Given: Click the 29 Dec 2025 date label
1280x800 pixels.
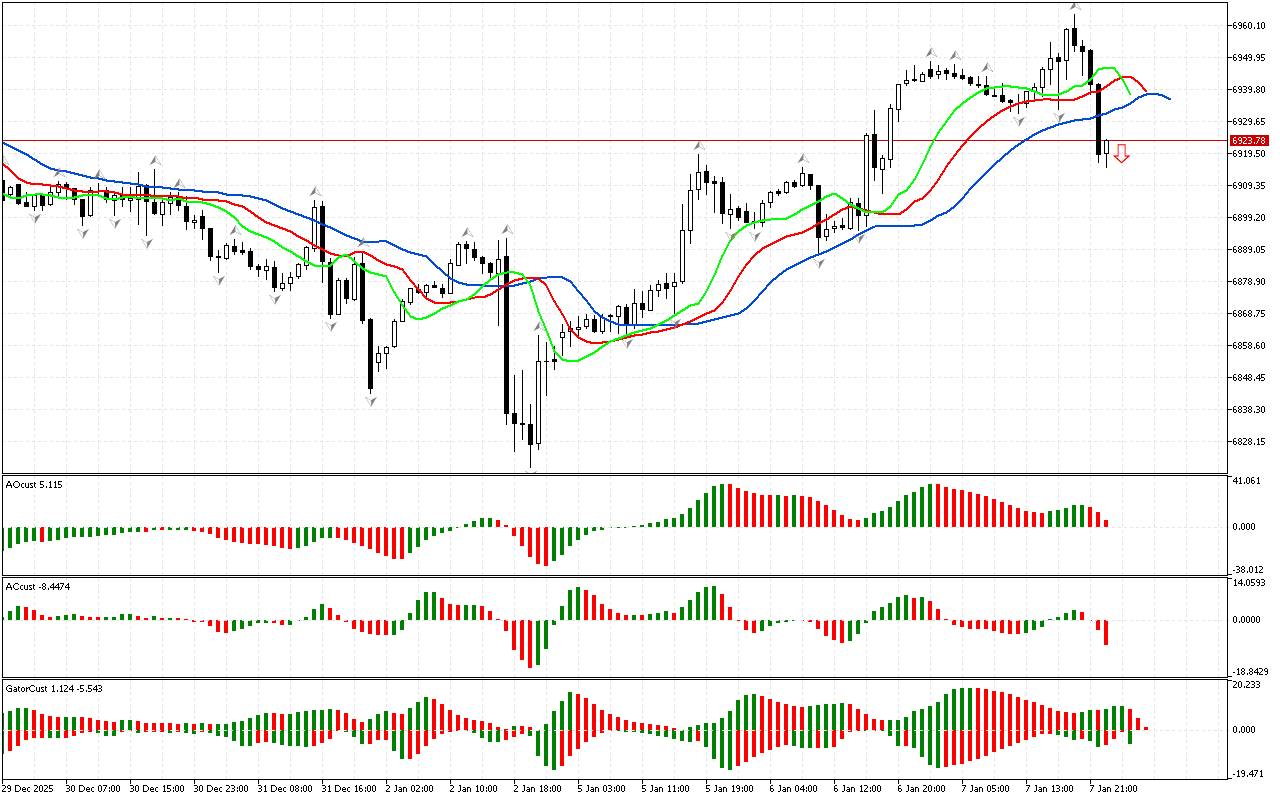Looking at the screenshot, I should (x=31, y=789).
